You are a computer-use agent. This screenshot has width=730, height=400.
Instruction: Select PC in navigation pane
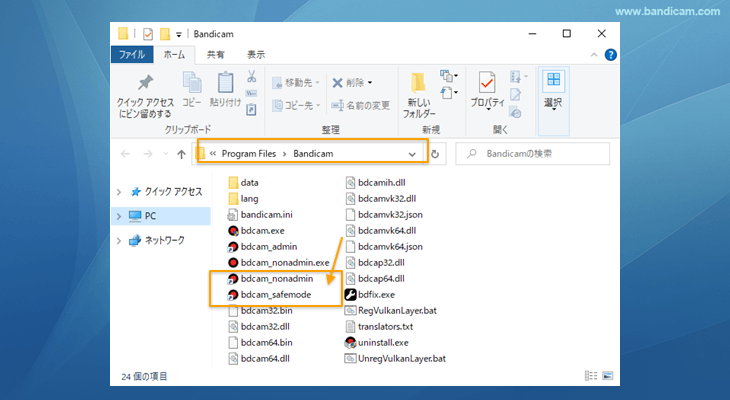pos(161,216)
